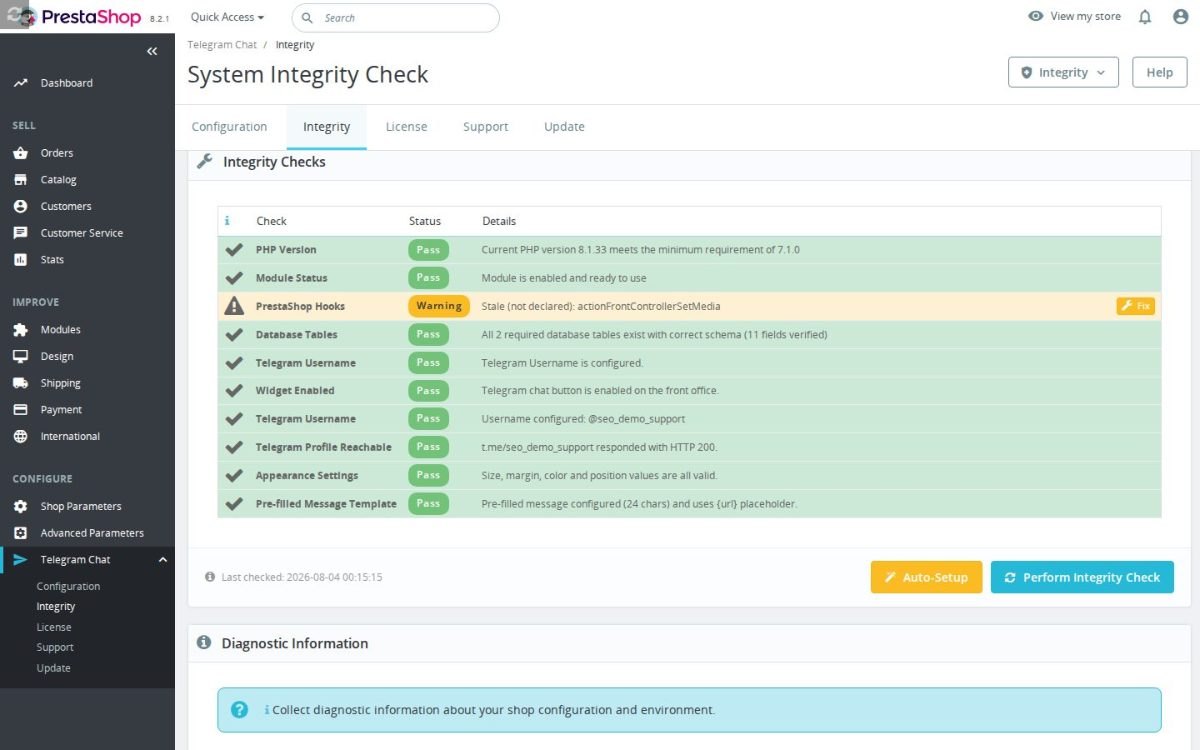This screenshot has height=750, width=1200.
Task: Click the Auto-Setup button
Action: [x=926, y=577]
